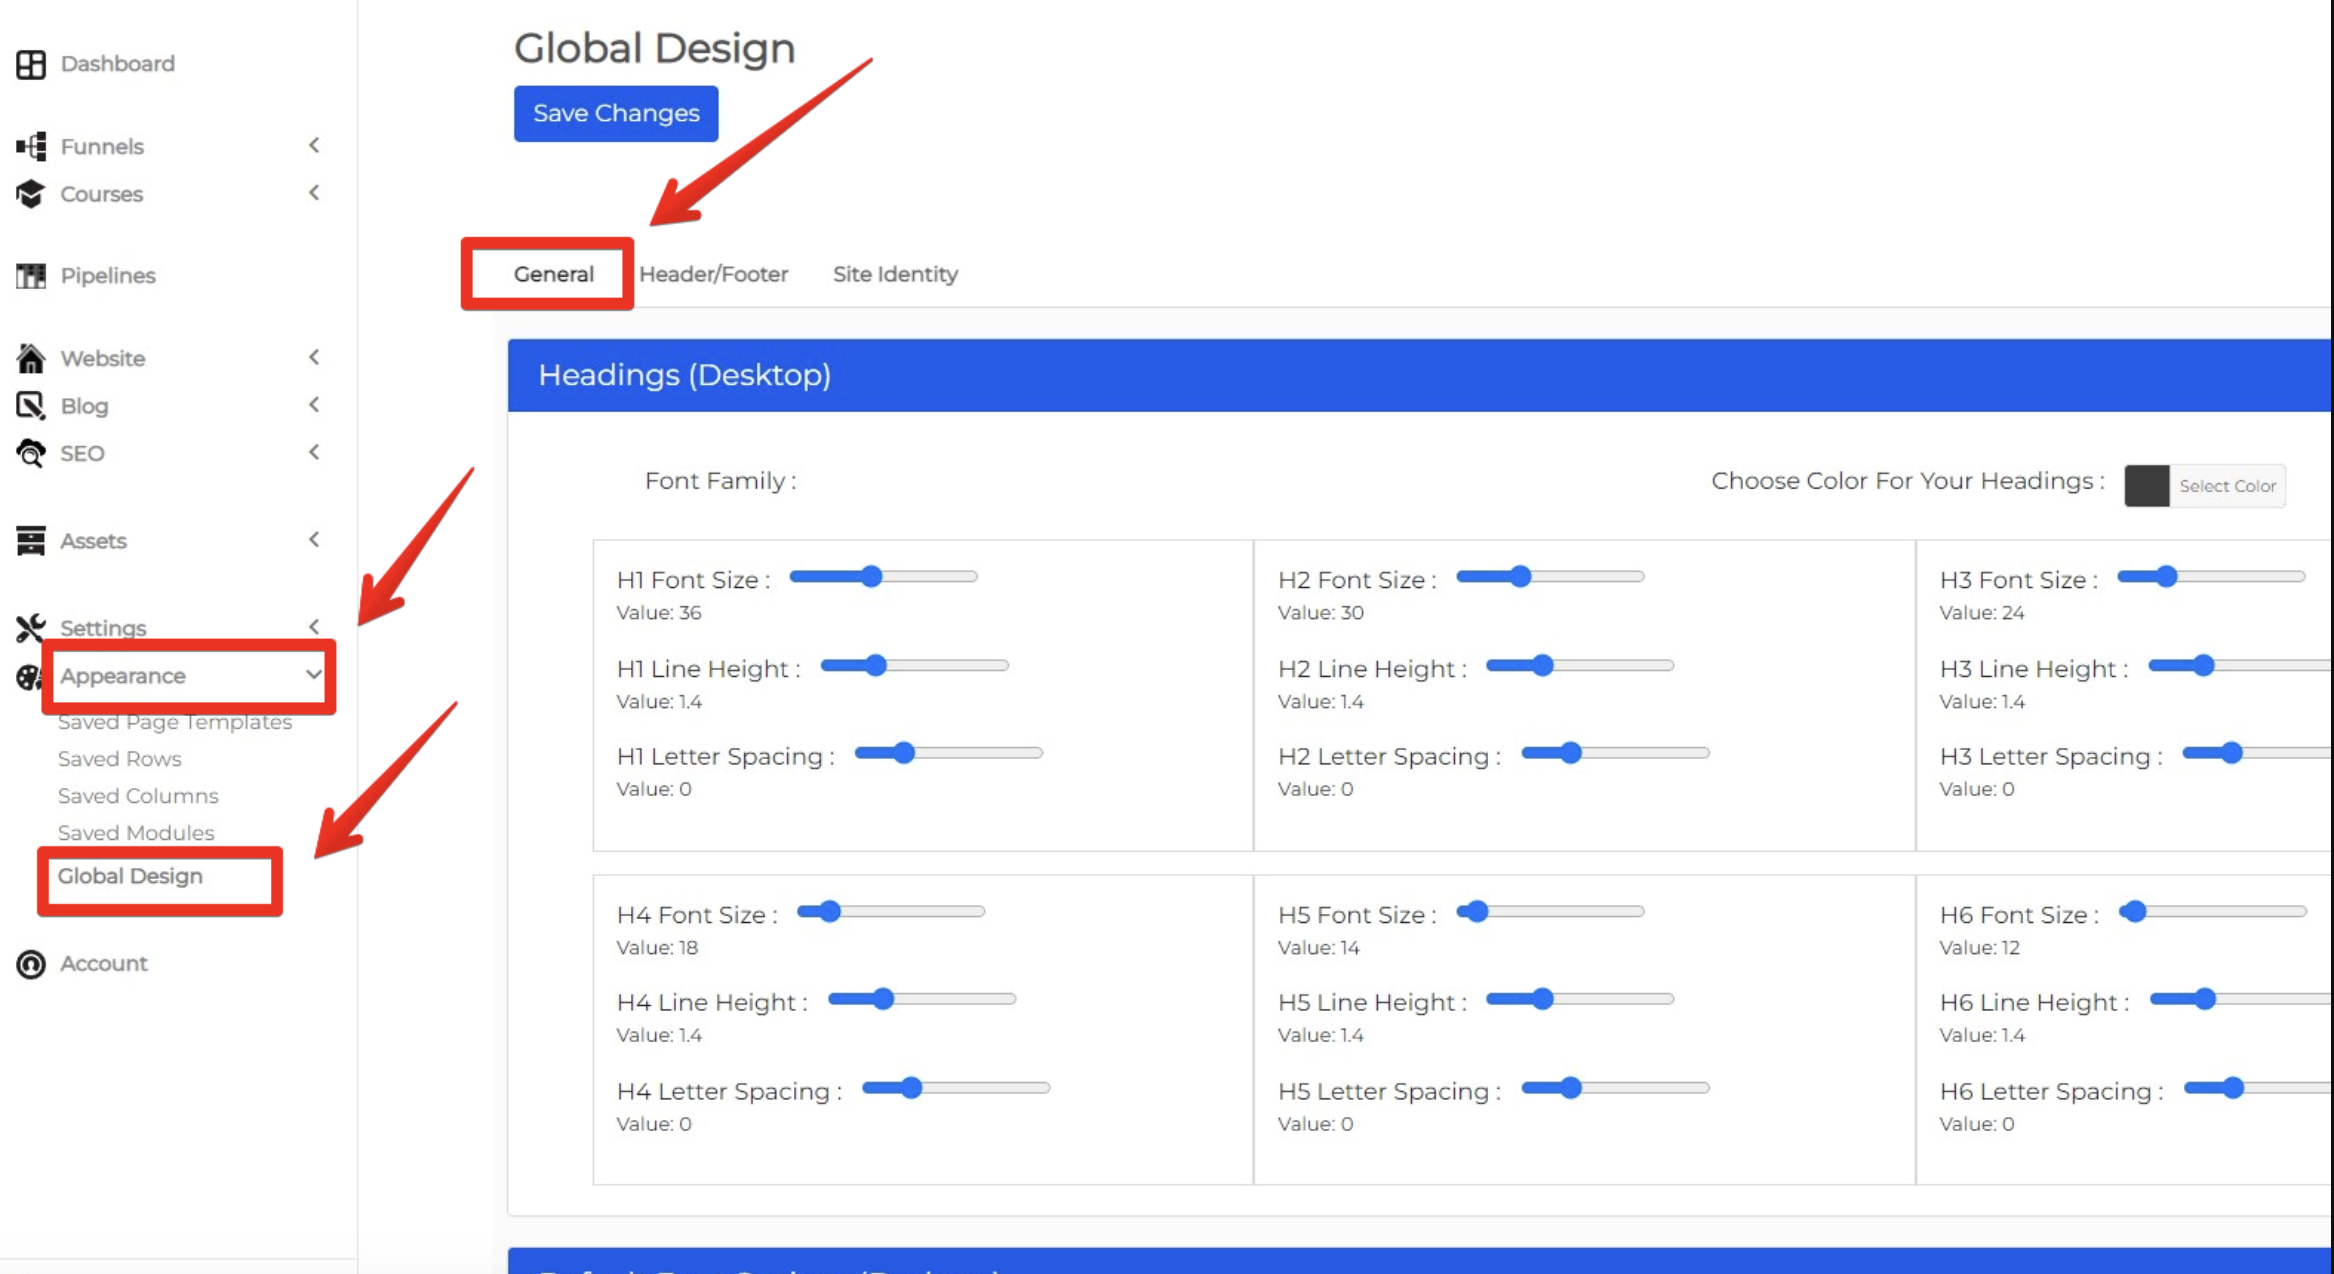The width and height of the screenshot is (2334, 1274).
Task: Click the Pipelines icon
Action: tap(31, 275)
